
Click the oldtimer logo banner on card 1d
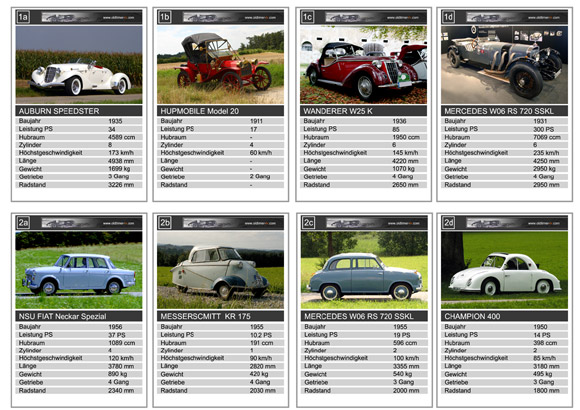(514, 17)
